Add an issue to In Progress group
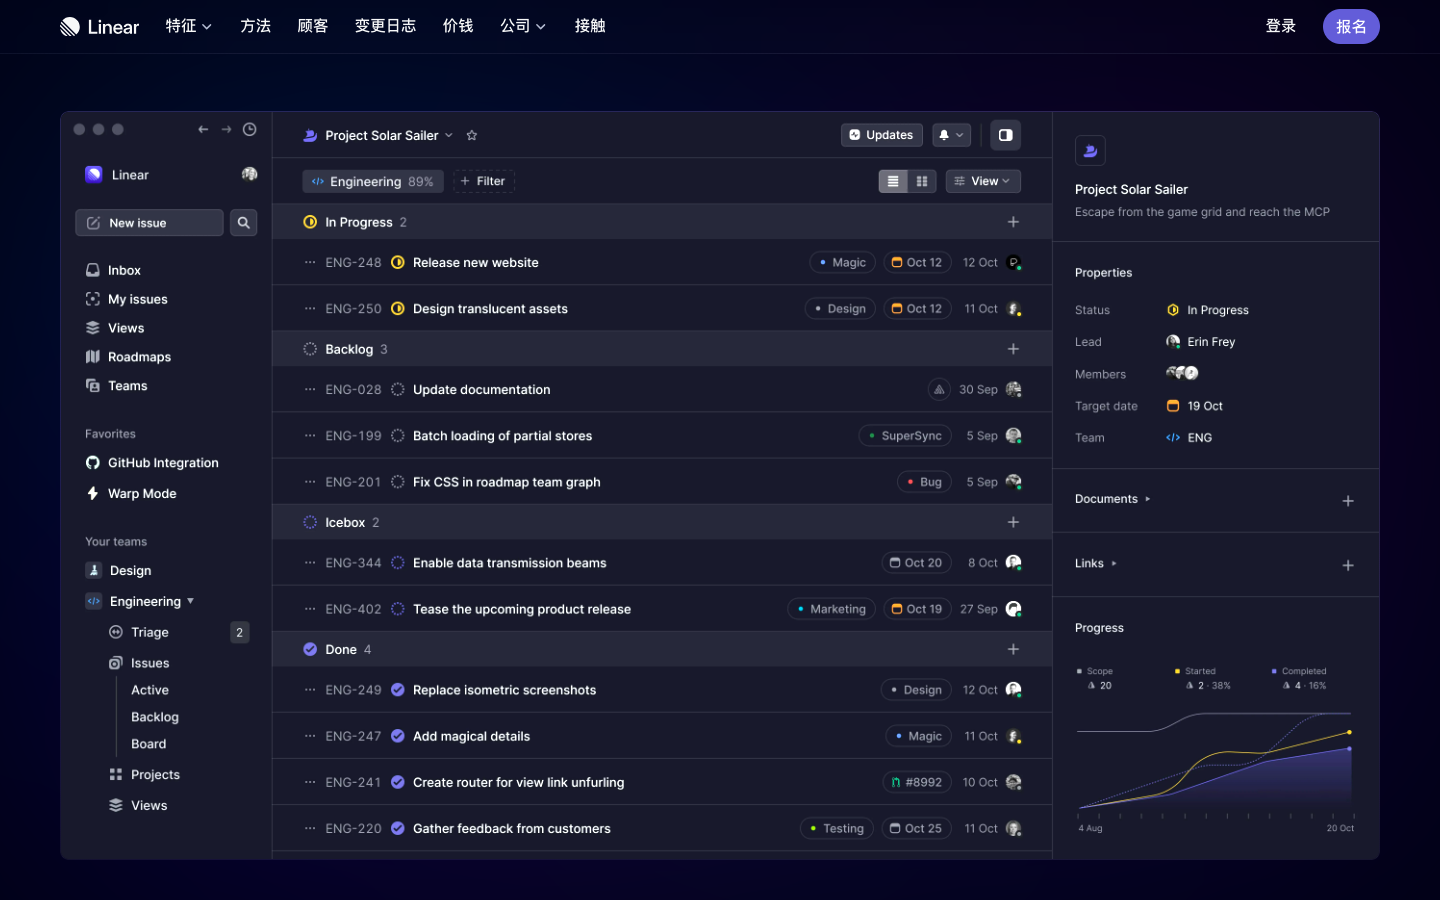Image resolution: width=1440 pixels, height=900 pixels. point(1013,222)
